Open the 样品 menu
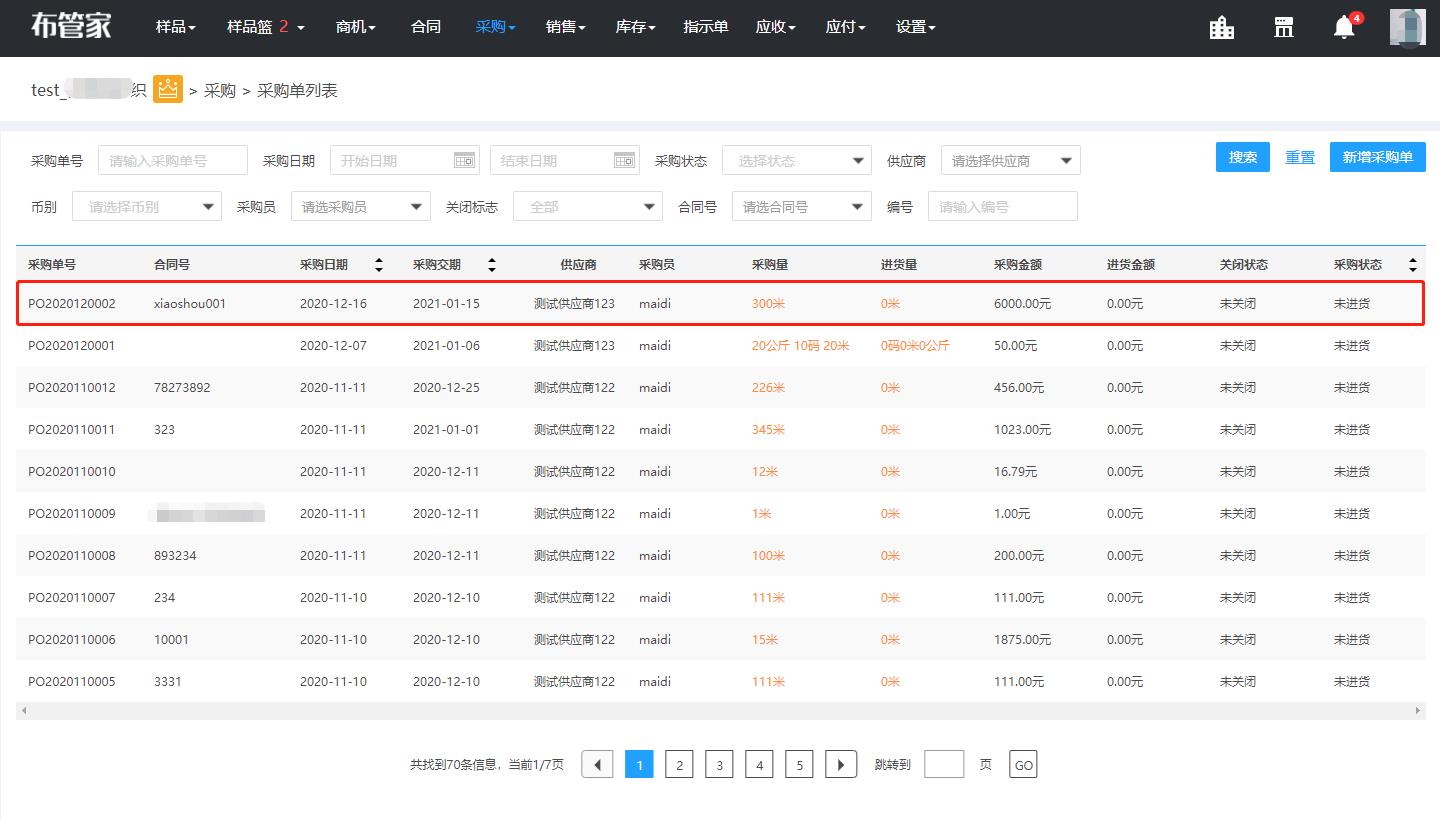Viewport: 1440px width, 821px height. point(175,27)
